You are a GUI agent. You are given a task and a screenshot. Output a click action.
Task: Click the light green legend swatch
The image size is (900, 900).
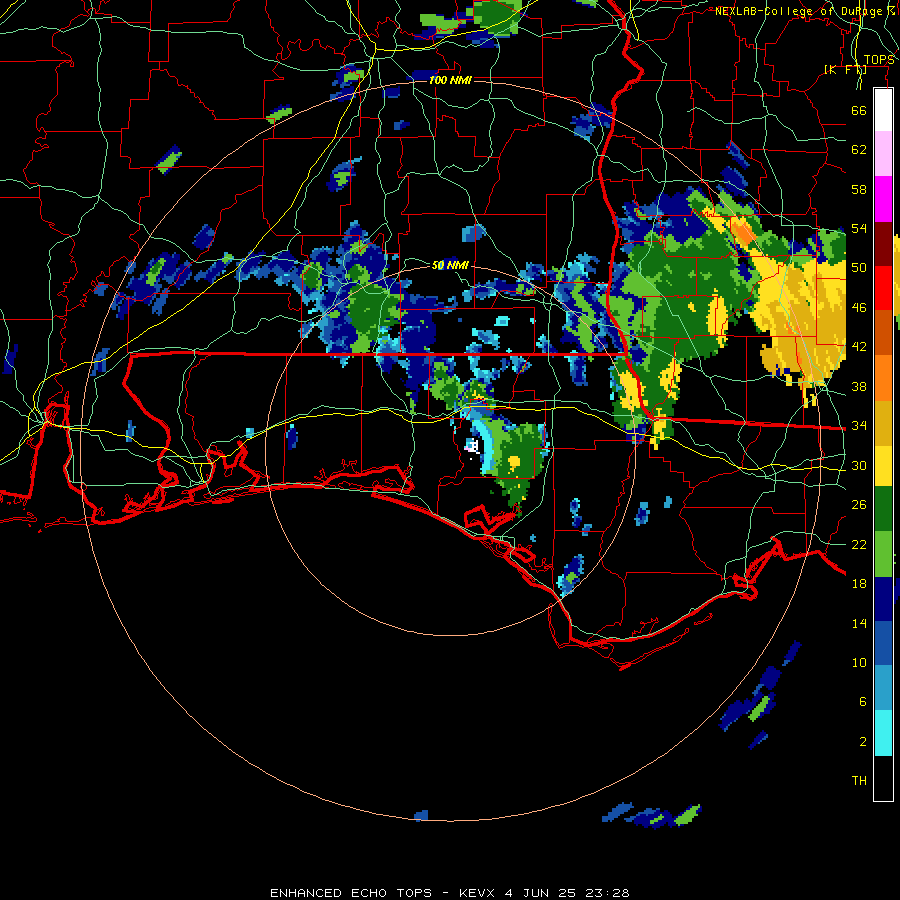coord(883,554)
